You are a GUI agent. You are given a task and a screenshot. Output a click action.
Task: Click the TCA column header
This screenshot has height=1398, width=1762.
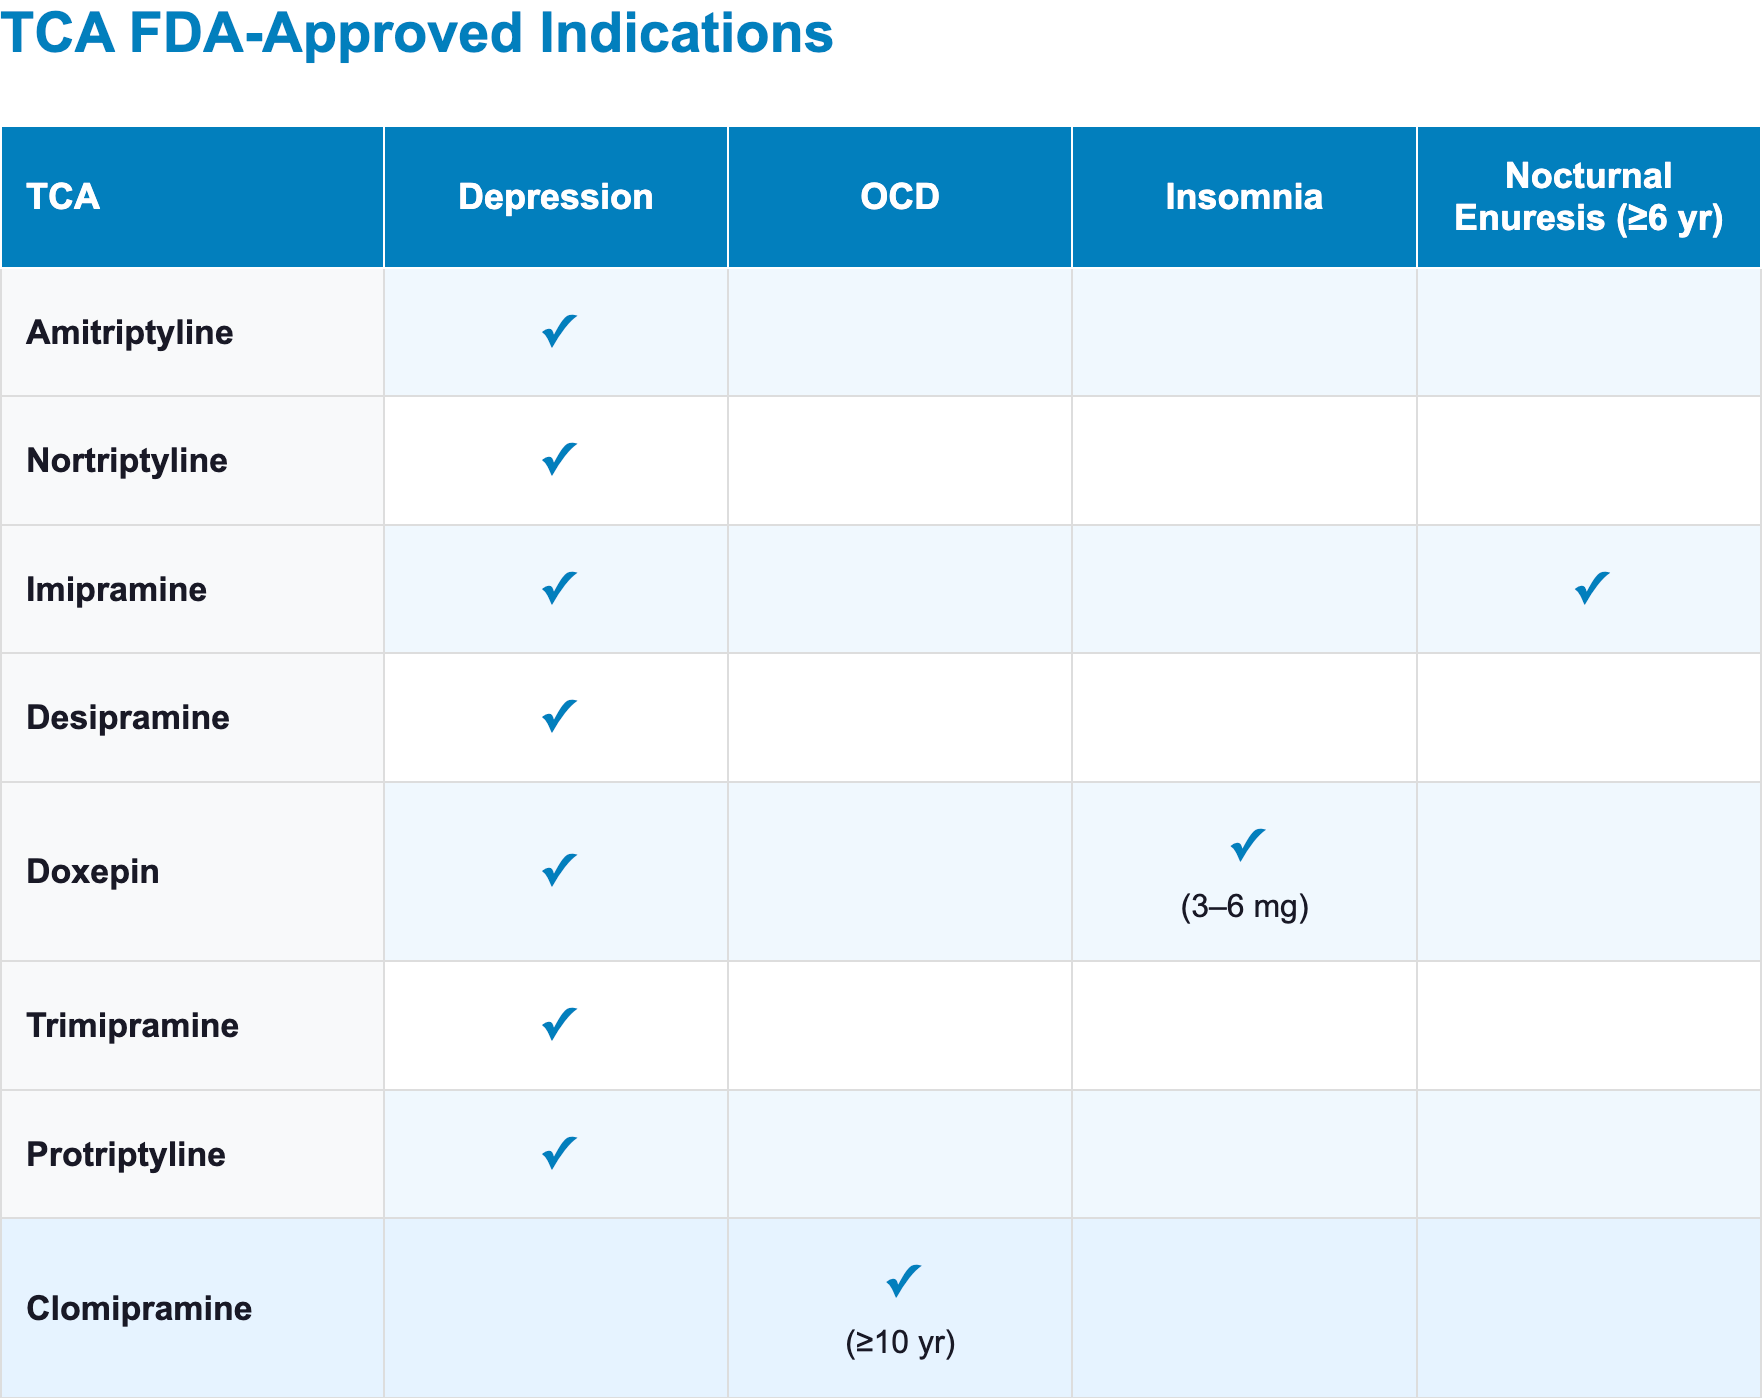point(63,197)
